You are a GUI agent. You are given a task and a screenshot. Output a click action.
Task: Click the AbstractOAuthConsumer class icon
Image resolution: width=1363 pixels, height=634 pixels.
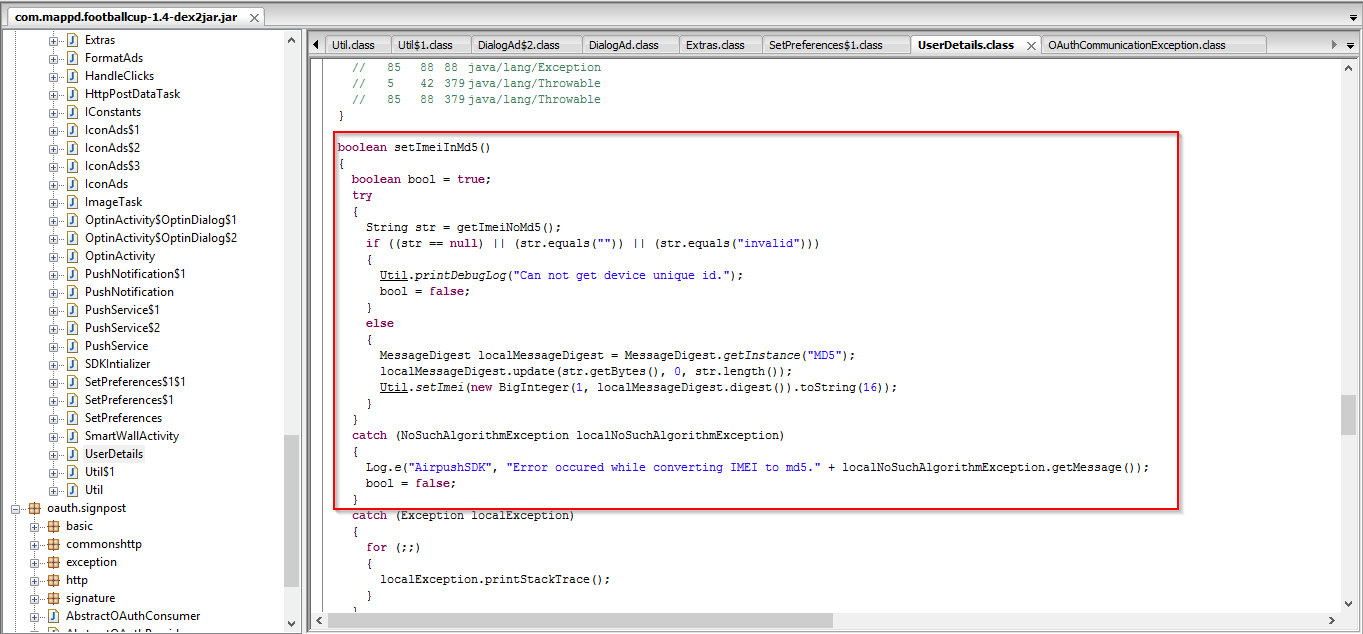tap(53, 616)
